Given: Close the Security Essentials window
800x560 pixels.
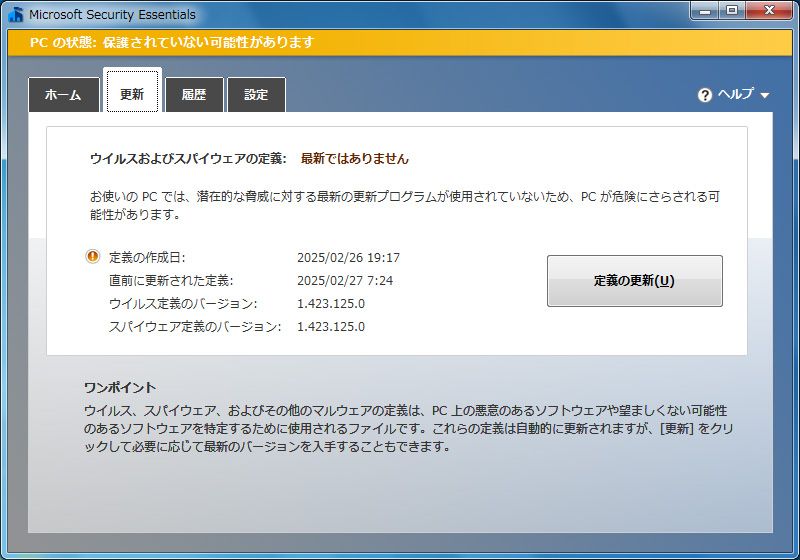Looking at the screenshot, I should tap(769, 11).
